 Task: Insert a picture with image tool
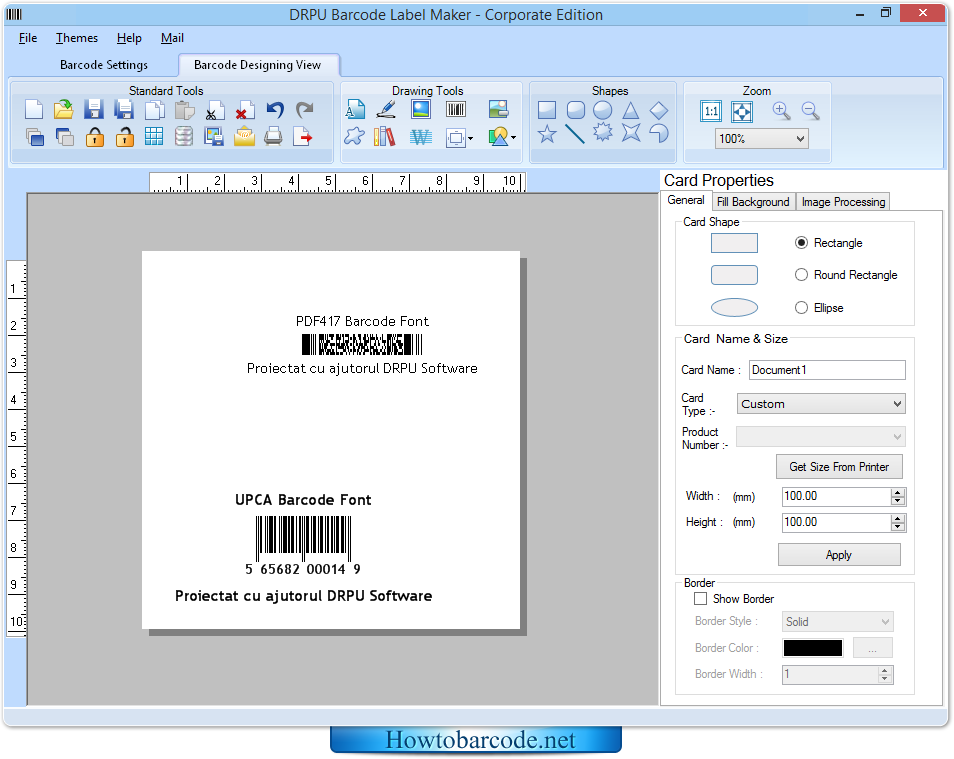420,110
